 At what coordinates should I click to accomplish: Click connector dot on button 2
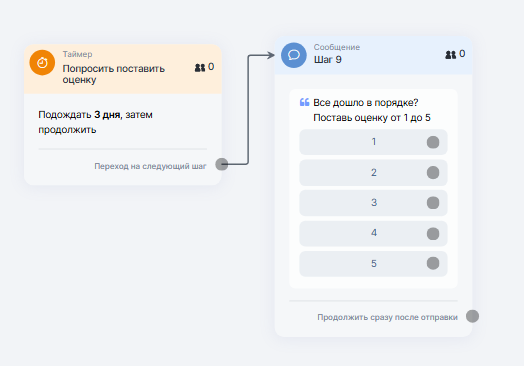[x=433, y=173]
